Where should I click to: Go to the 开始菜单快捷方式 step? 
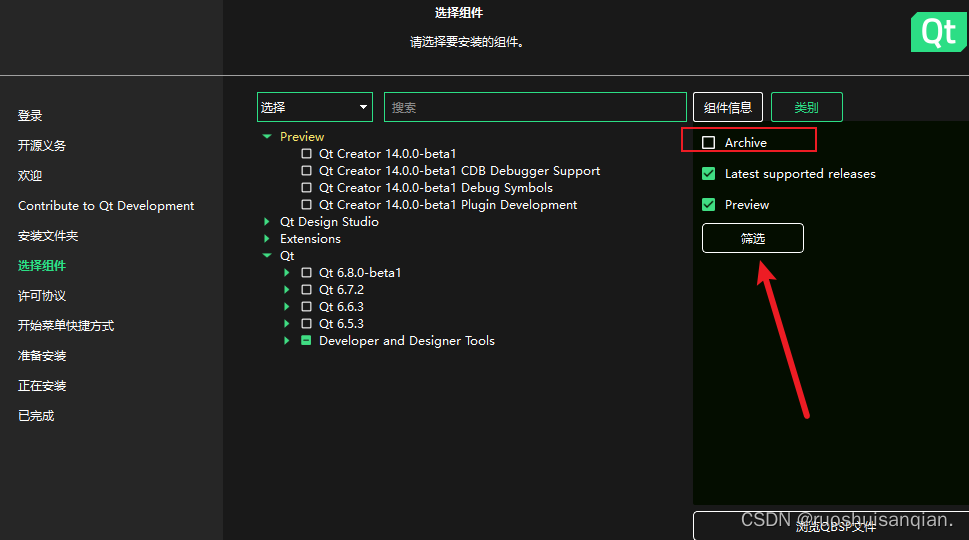click(x=66, y=326)
